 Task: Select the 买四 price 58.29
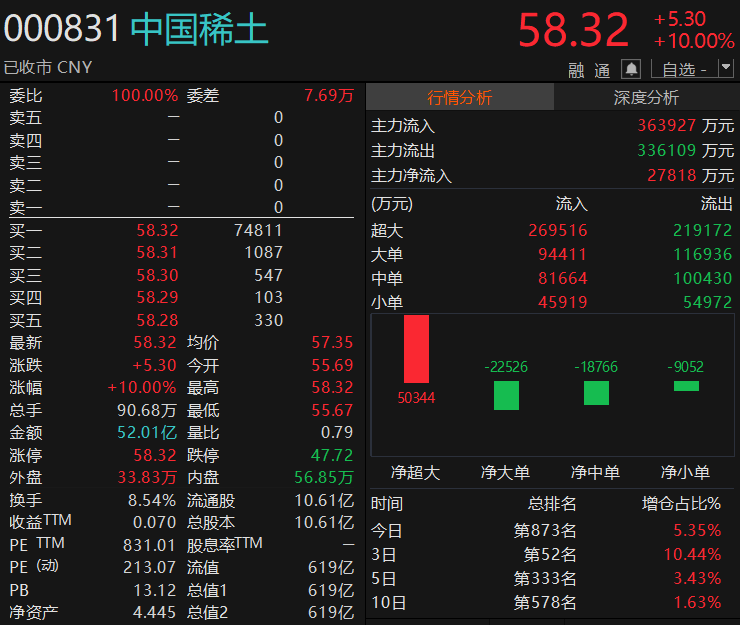coord(157,297)
